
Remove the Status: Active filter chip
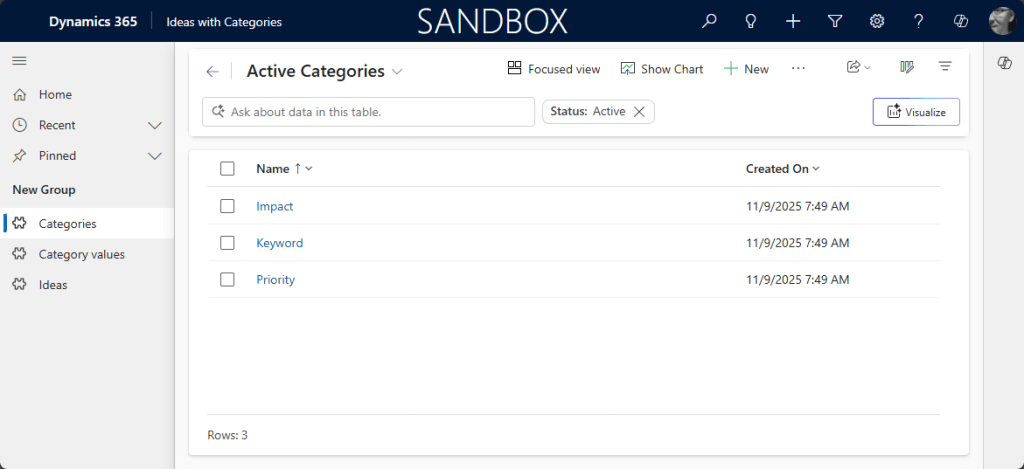click(x=639, y=112)
